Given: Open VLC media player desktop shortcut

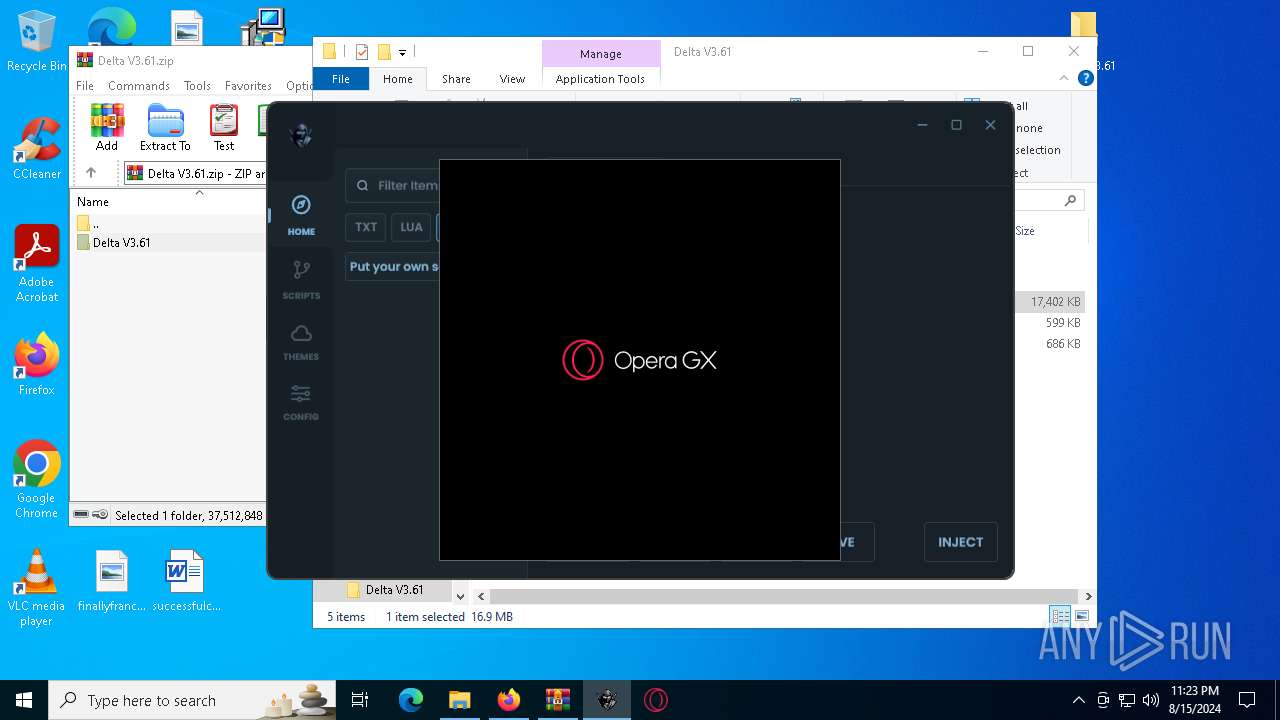Looking at the screenshot, I should coord(37,588).
